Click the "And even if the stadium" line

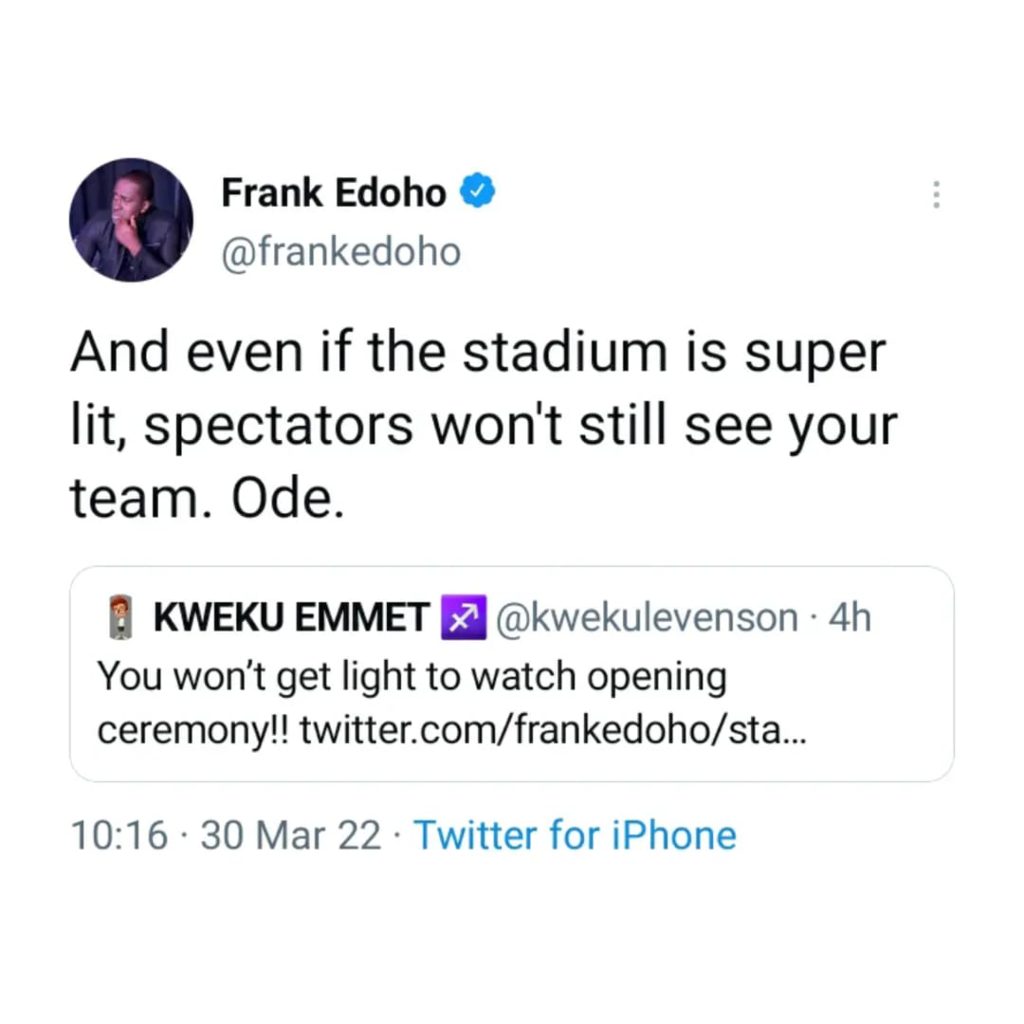478,353
